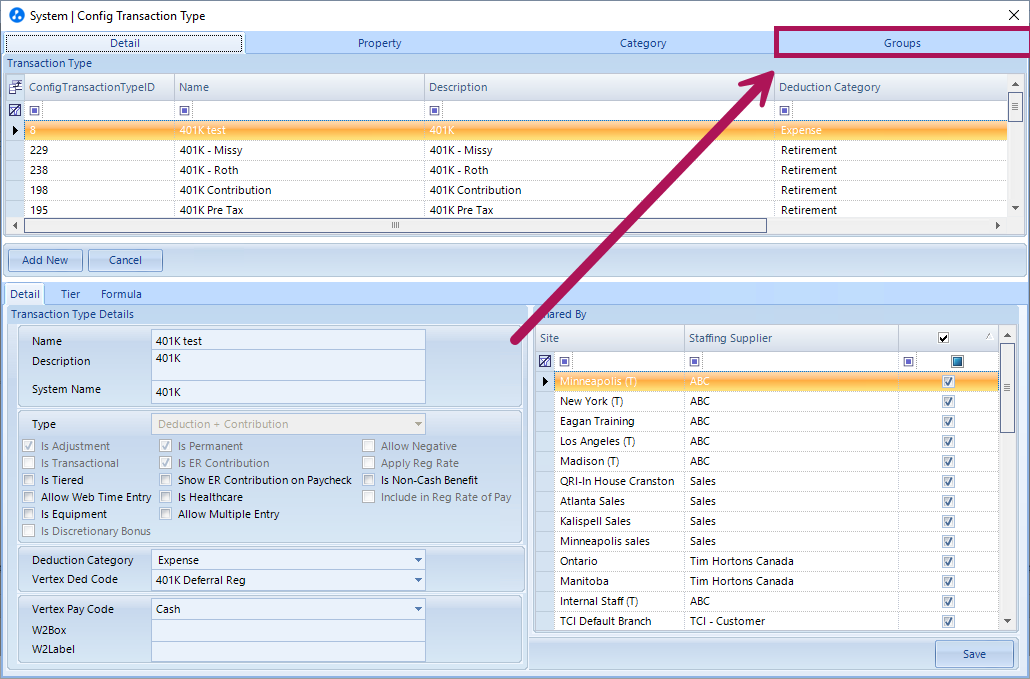Click the blue filter state box in checkbox column
Viewport: 1030px width, 679px height.
pyautogui.click(x=957, y=361)
